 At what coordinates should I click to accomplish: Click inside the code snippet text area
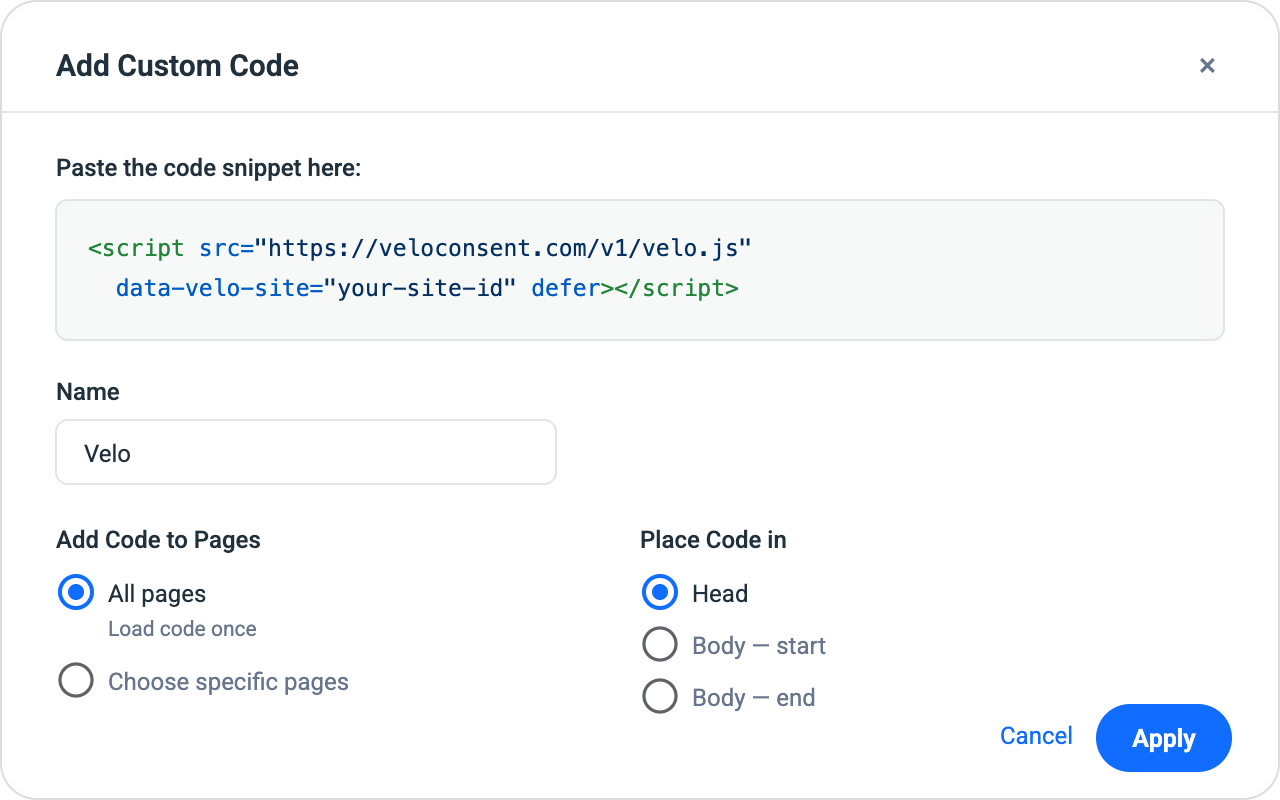click(x=640, y=270)
